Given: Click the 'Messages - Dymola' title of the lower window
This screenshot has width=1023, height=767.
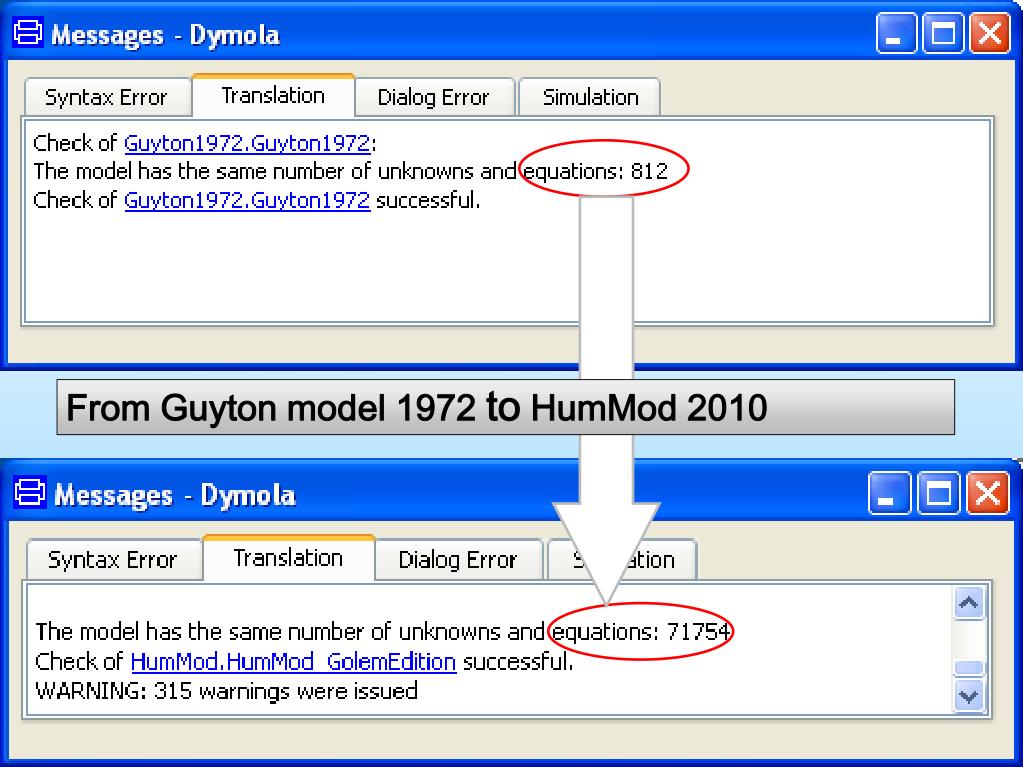Looking at the screenshot, I should pos(175,495).
